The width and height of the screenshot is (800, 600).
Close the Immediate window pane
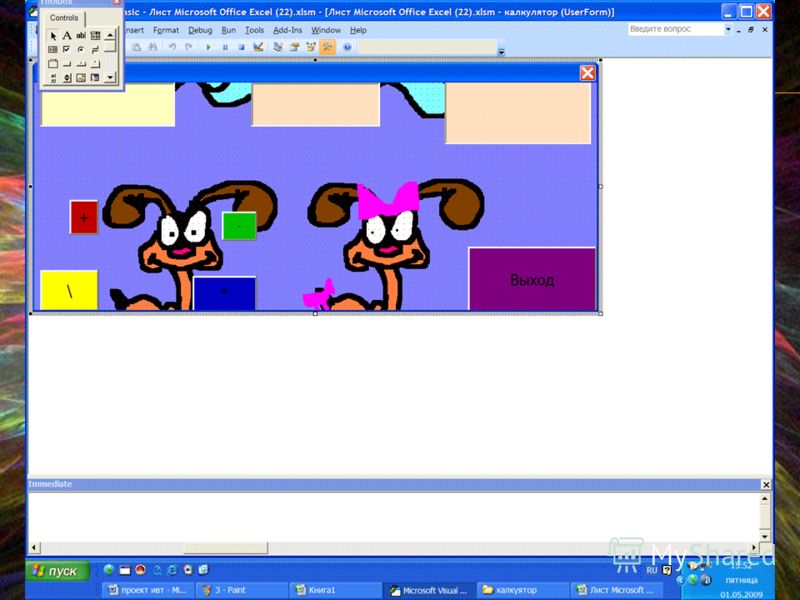click(766, 484)
